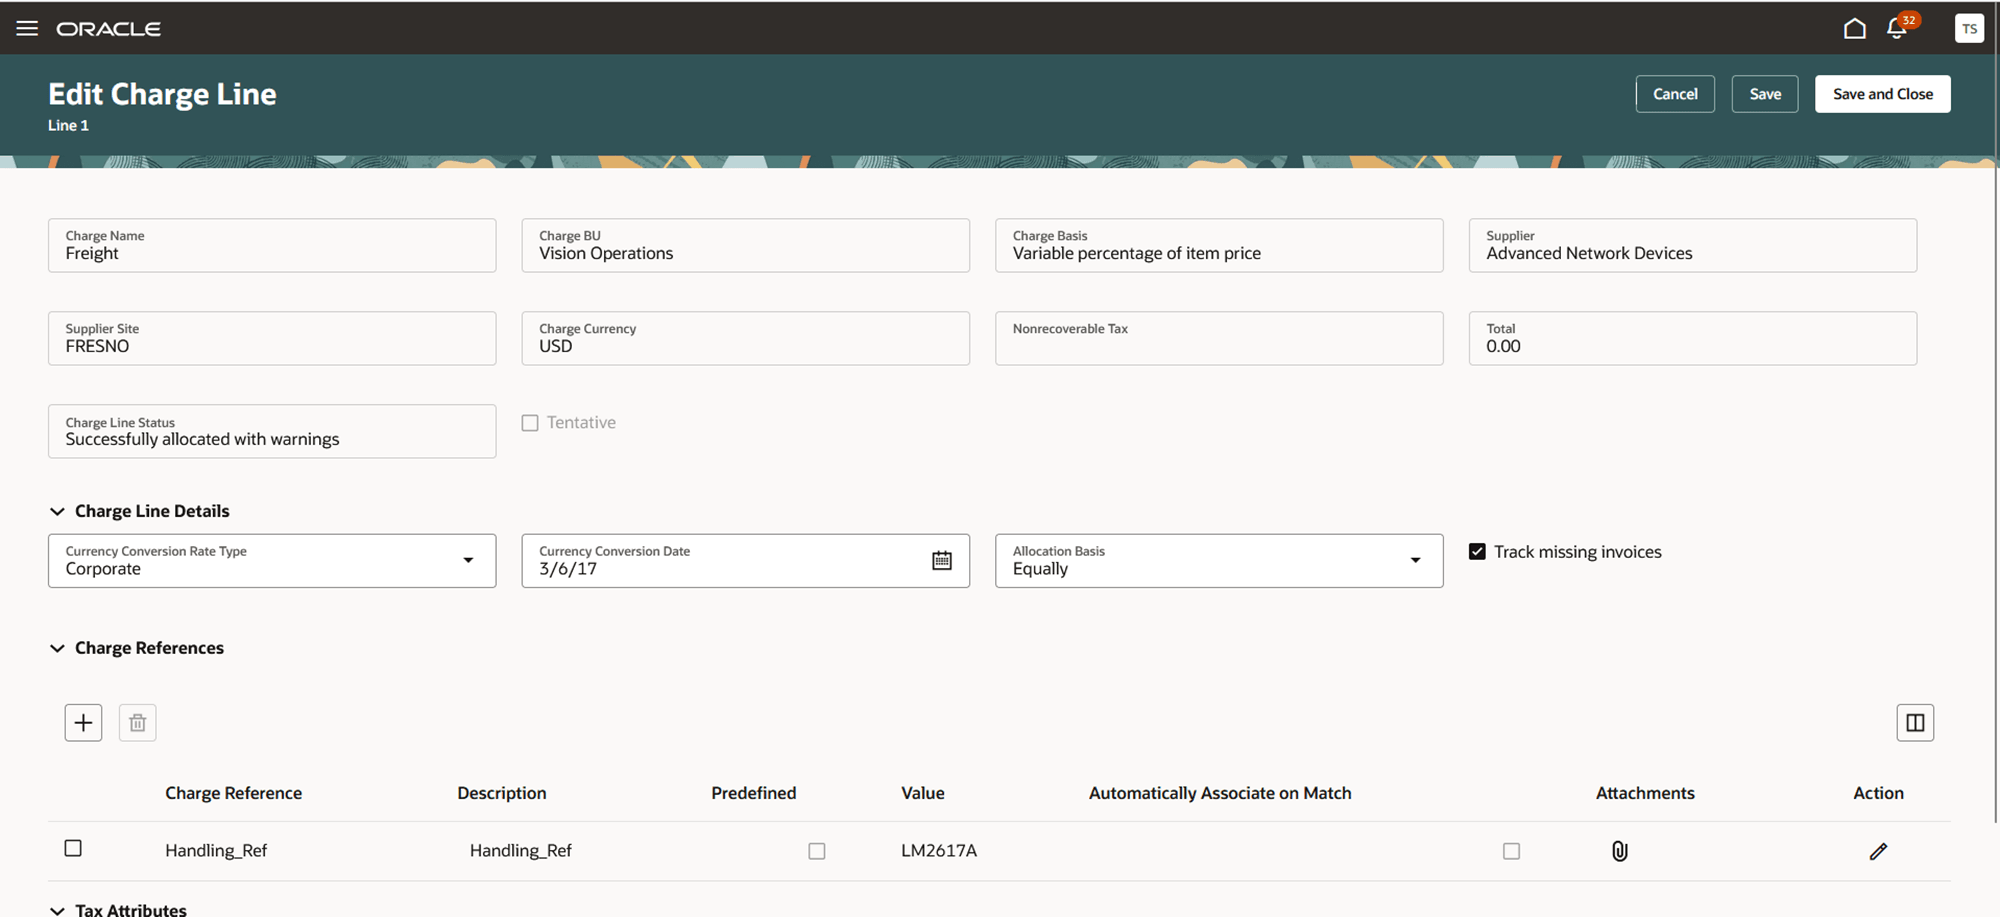The height and width of the screenshot is (917, 2000).
Task: Click the Handling_Ref charge reference cell
Action: point(216,851)
